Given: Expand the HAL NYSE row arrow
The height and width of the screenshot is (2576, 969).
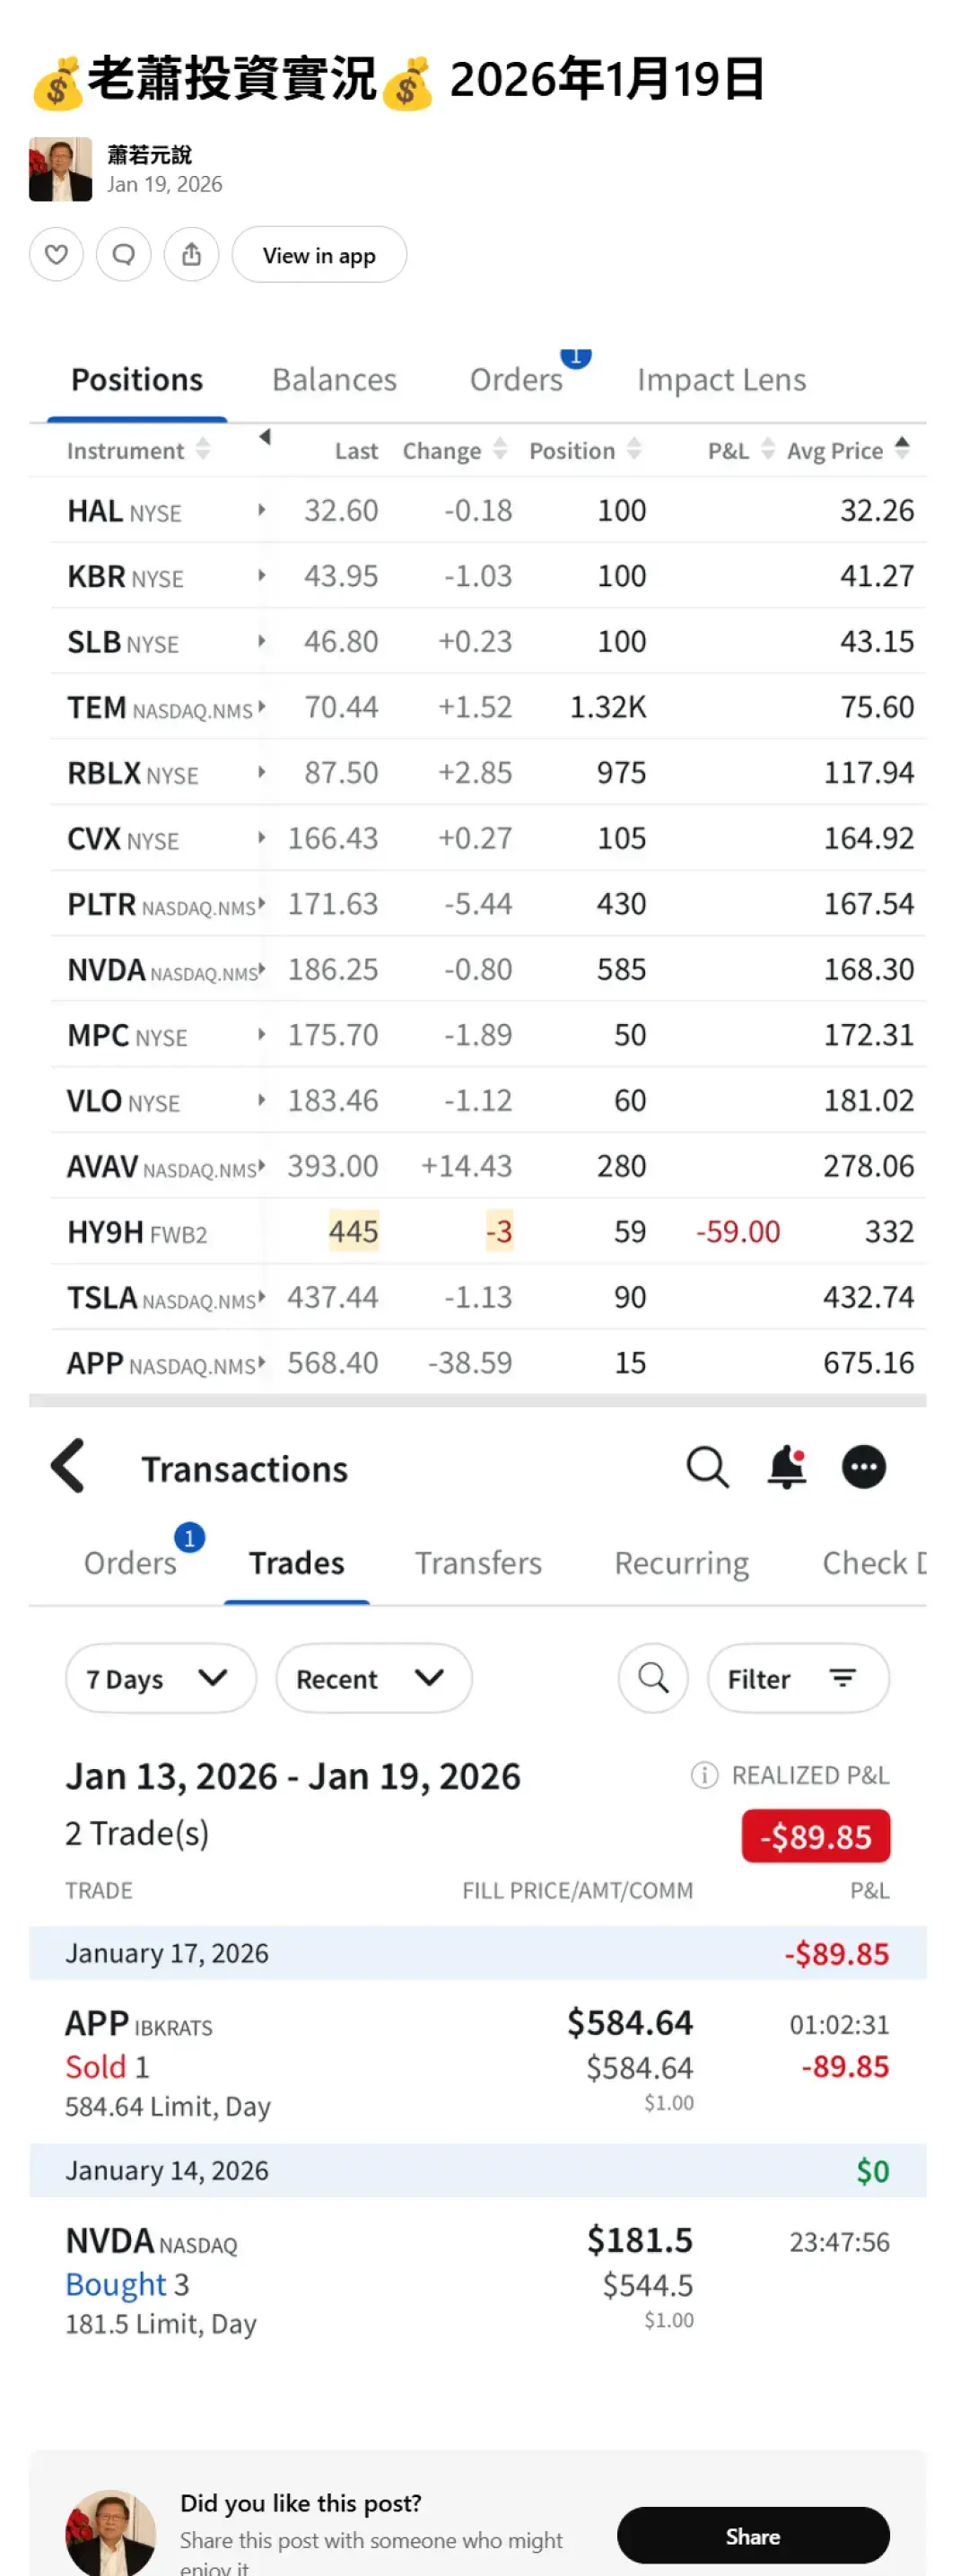Looking at the screenshot, I should pos(261,510).
